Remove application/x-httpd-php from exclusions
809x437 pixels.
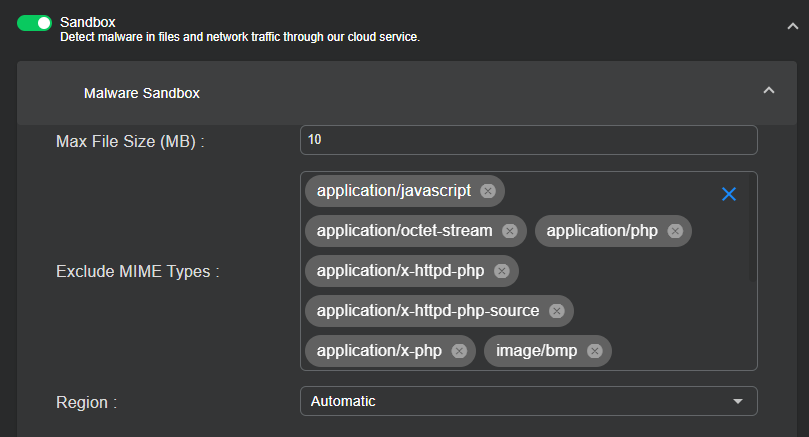tap(501, 271)
